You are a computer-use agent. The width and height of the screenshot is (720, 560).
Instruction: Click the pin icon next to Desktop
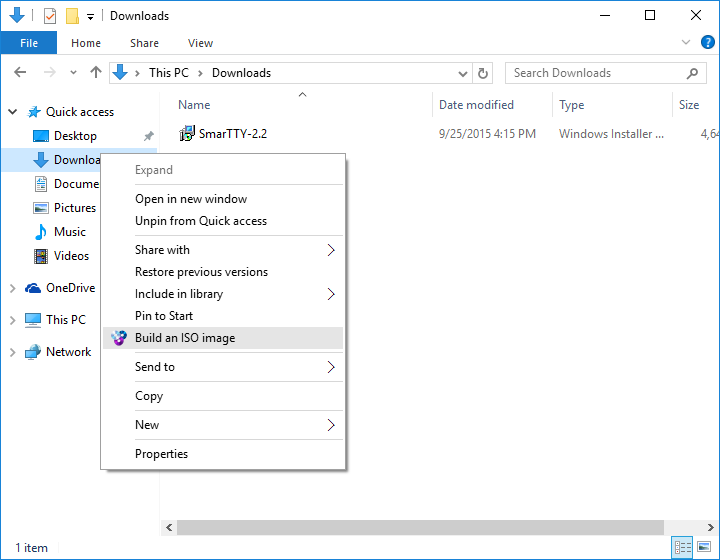click(148, 136)
